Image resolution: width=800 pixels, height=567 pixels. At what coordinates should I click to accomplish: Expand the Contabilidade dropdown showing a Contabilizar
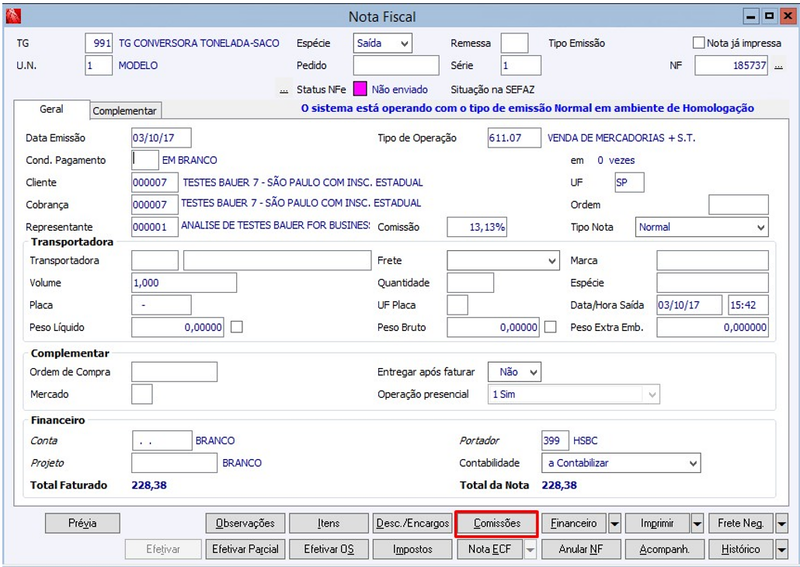[x=621, y=463]
